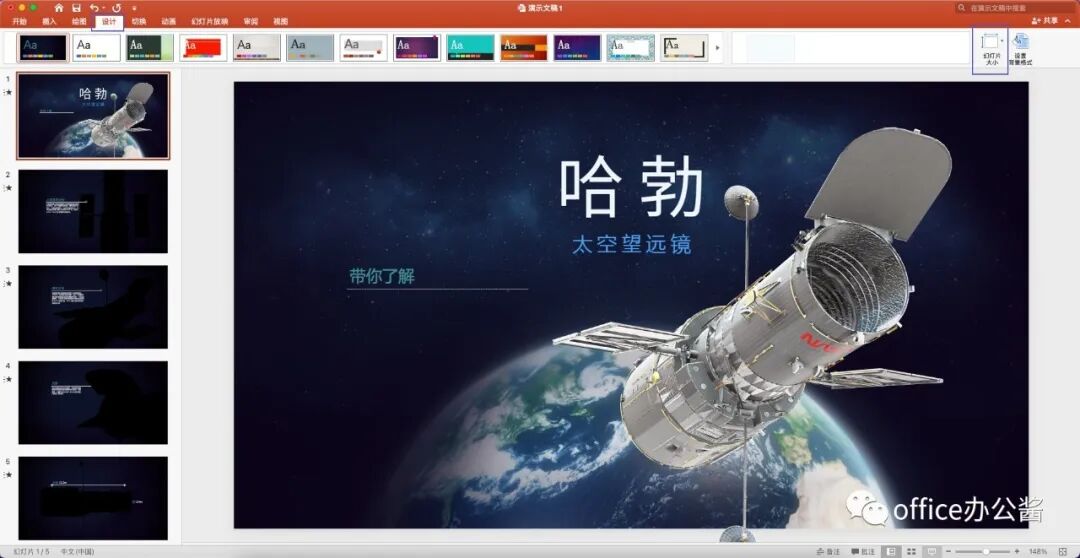1080x558 pixels.
Task: Expand the themes gallery arrow
Action: pos(718,48)
